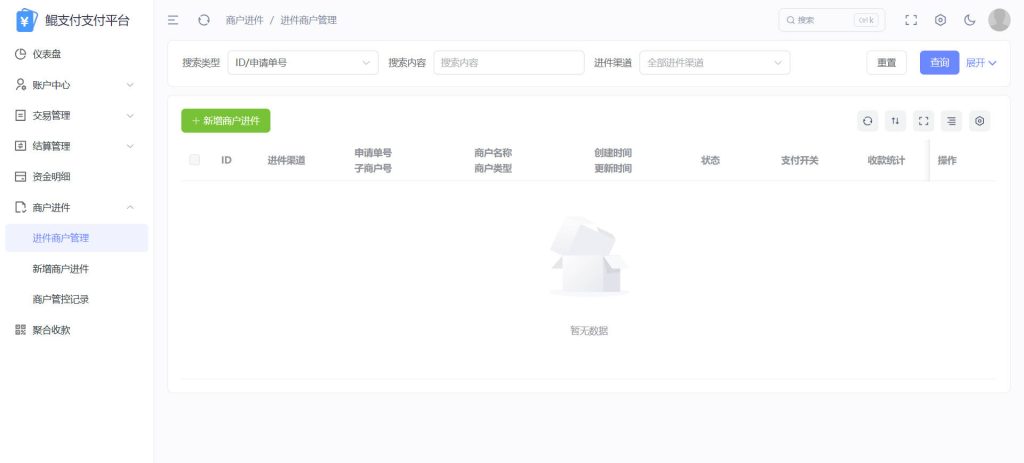1024x463 pixels.
Task: Click the 聚合收款 QR code icon
Action: [x=20, y=330]
